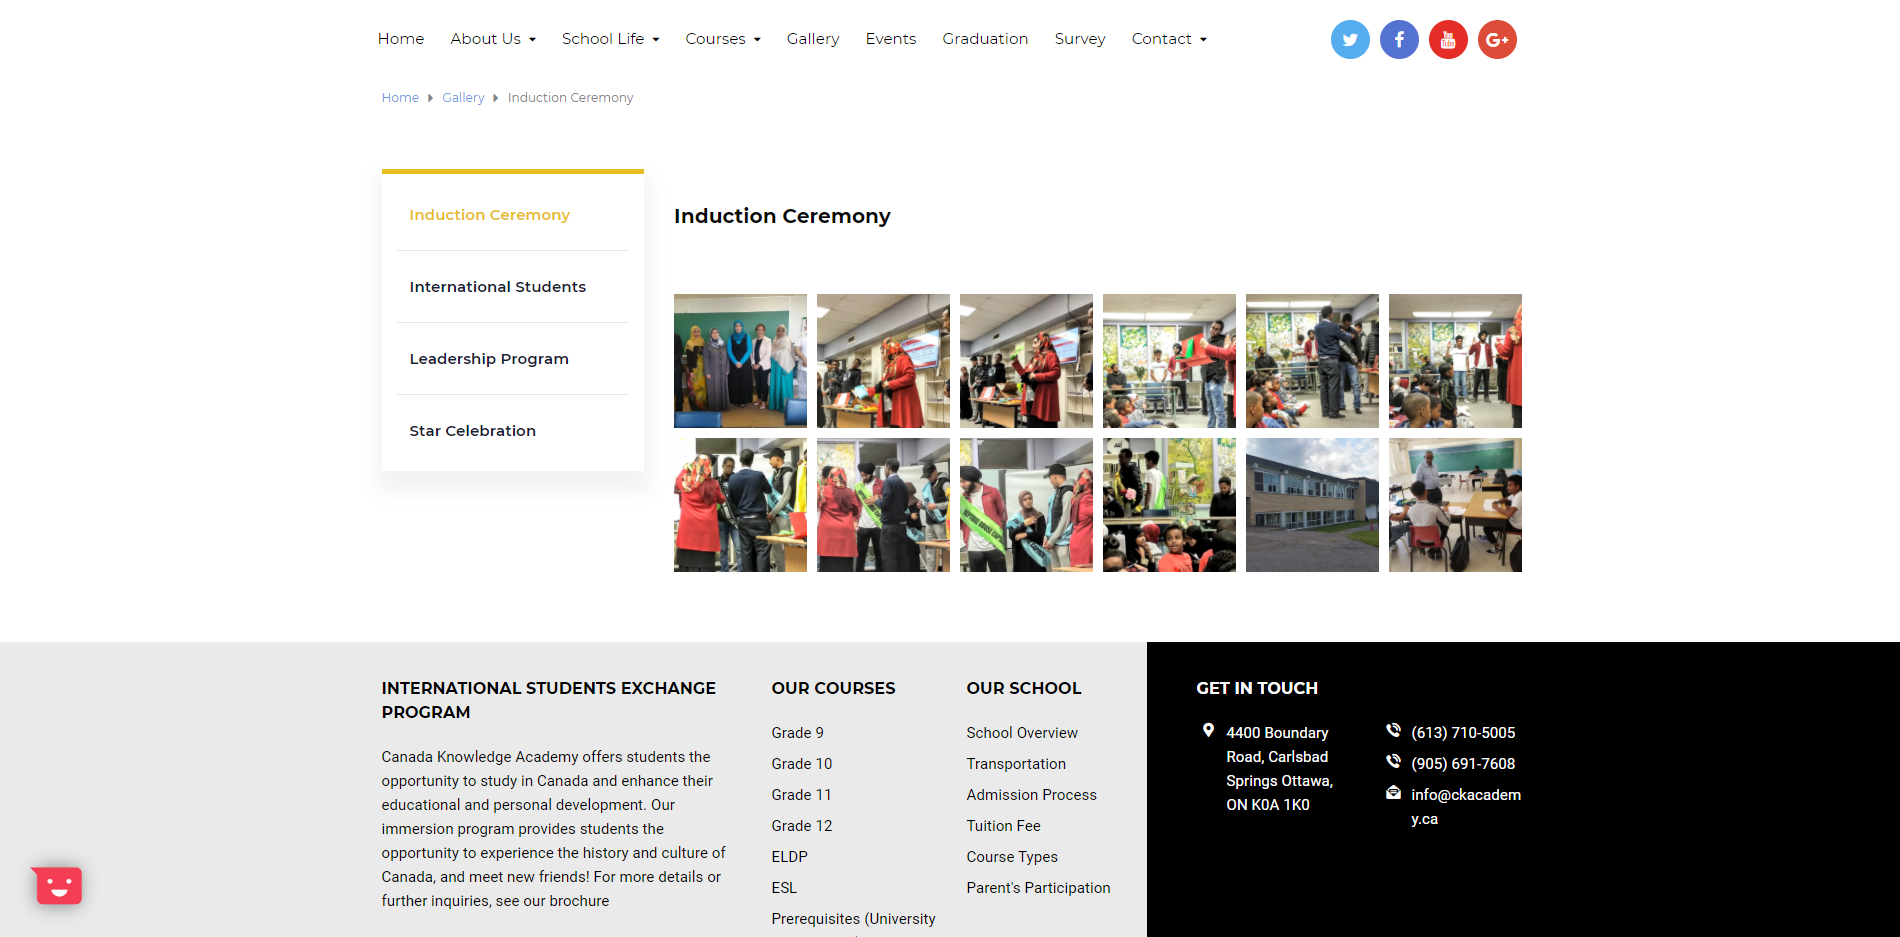
Task: Click phone icon beside (613) 710-5005
Action: coord(1393,731)
